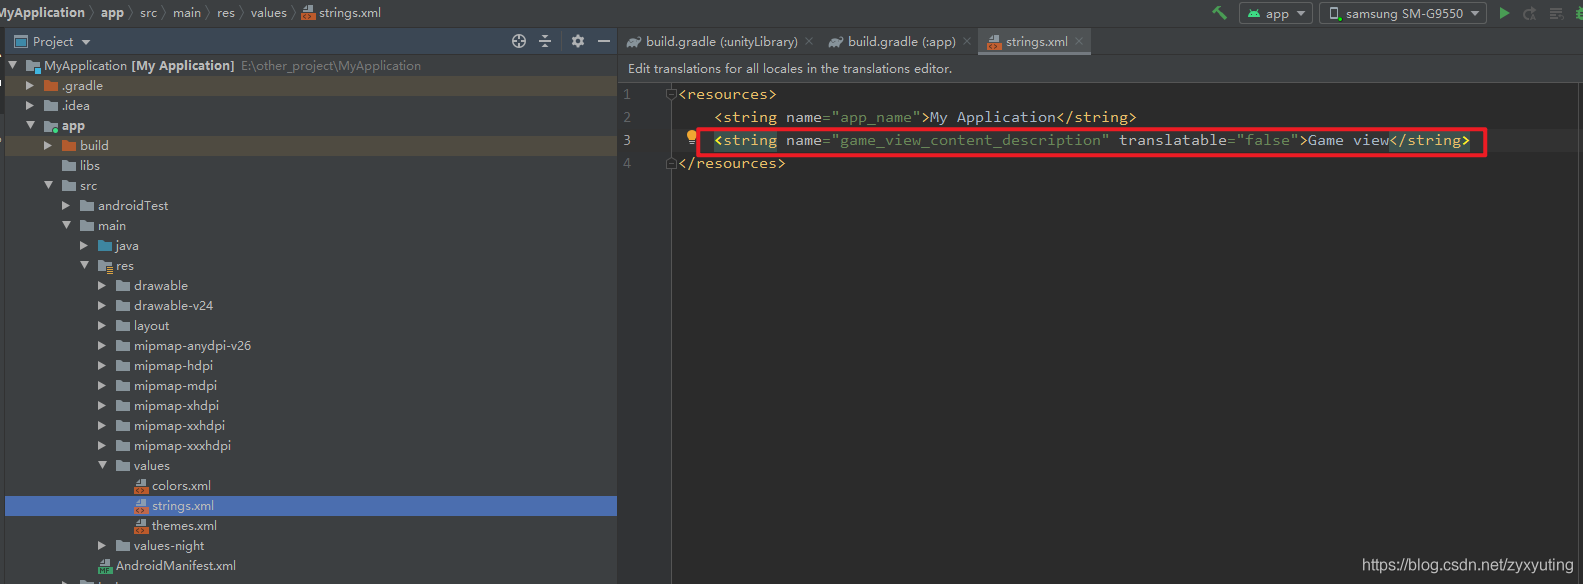Expand the androidTest folder arrow
The image size is (1583, 584).
66,205
